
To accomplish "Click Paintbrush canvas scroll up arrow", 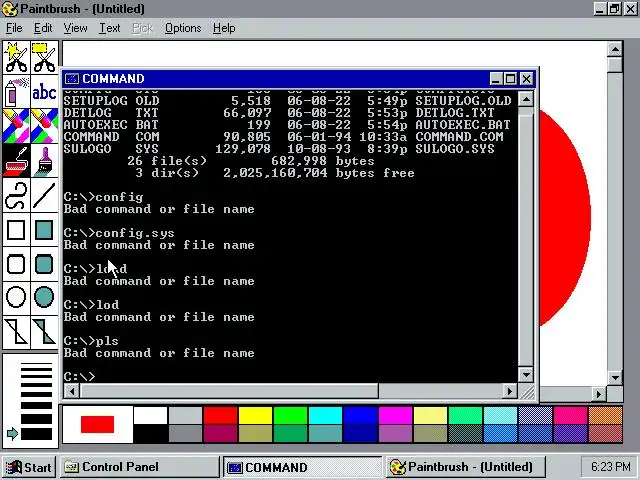I will pos(615,50).
